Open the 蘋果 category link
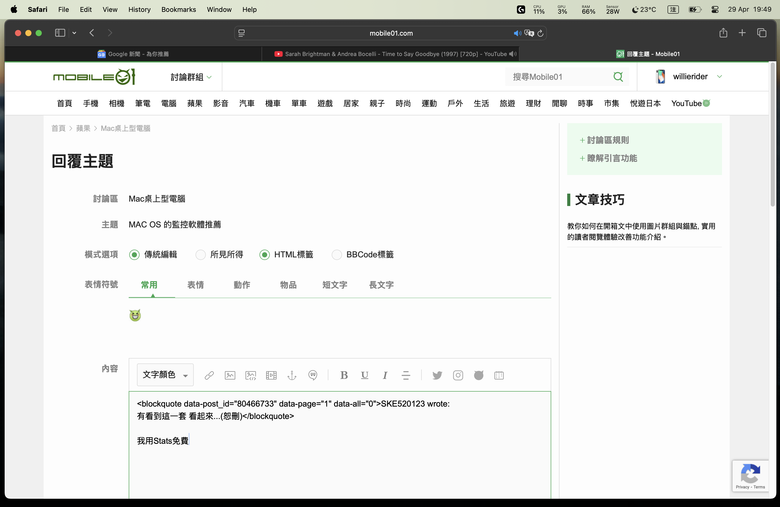Viewport: 780px width, 507px height. [x=195, y=103]
